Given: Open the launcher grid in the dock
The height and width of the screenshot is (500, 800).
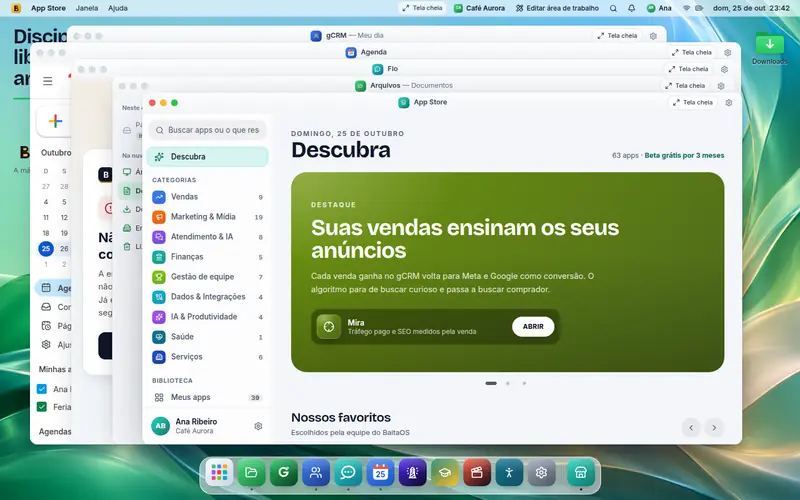Looking at the screenshot, I should click(x=219, y=472).
